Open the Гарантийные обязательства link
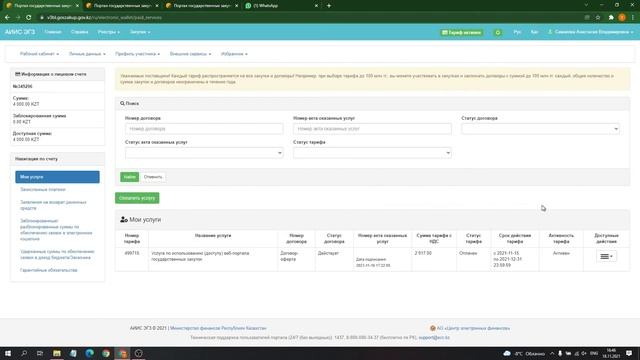Image resolution: width=640 pixels, height=360 pixels. (x=49, y=270)
